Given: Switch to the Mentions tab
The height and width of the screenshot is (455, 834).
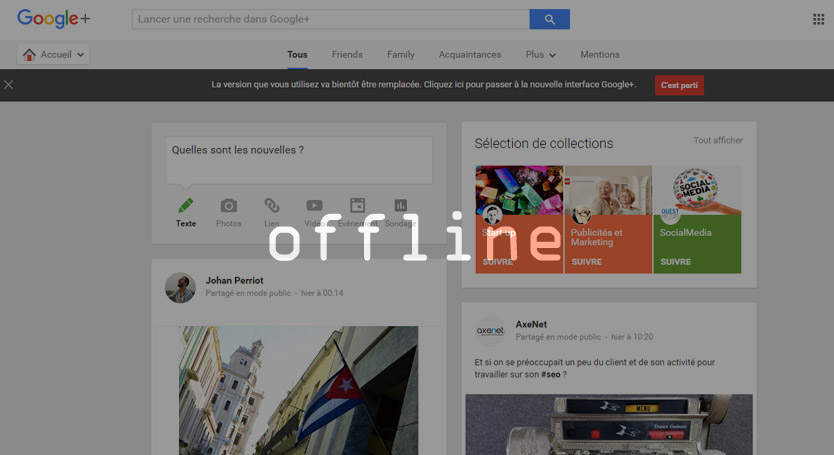Looking at the screenshot, I should point(599,55).
